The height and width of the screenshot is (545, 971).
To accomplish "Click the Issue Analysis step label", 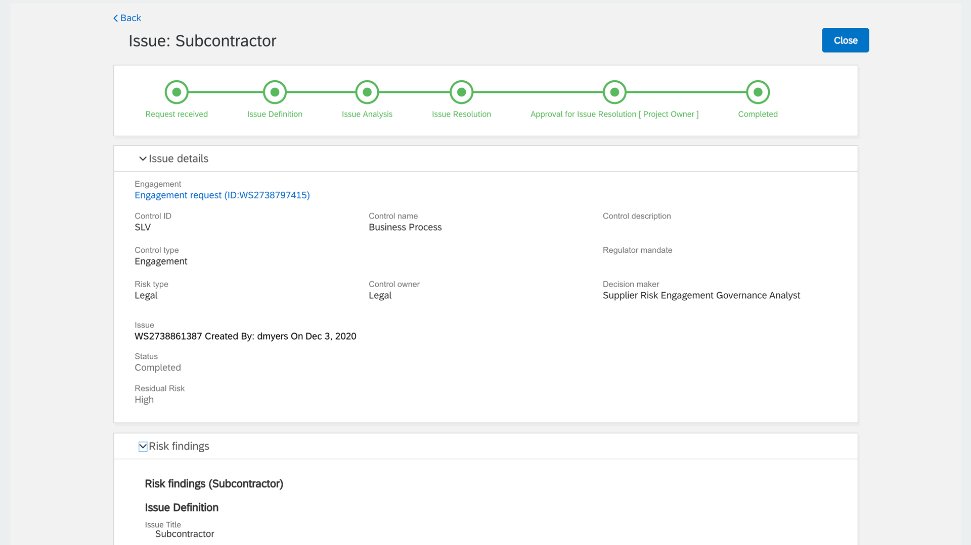I will [367, 114].
